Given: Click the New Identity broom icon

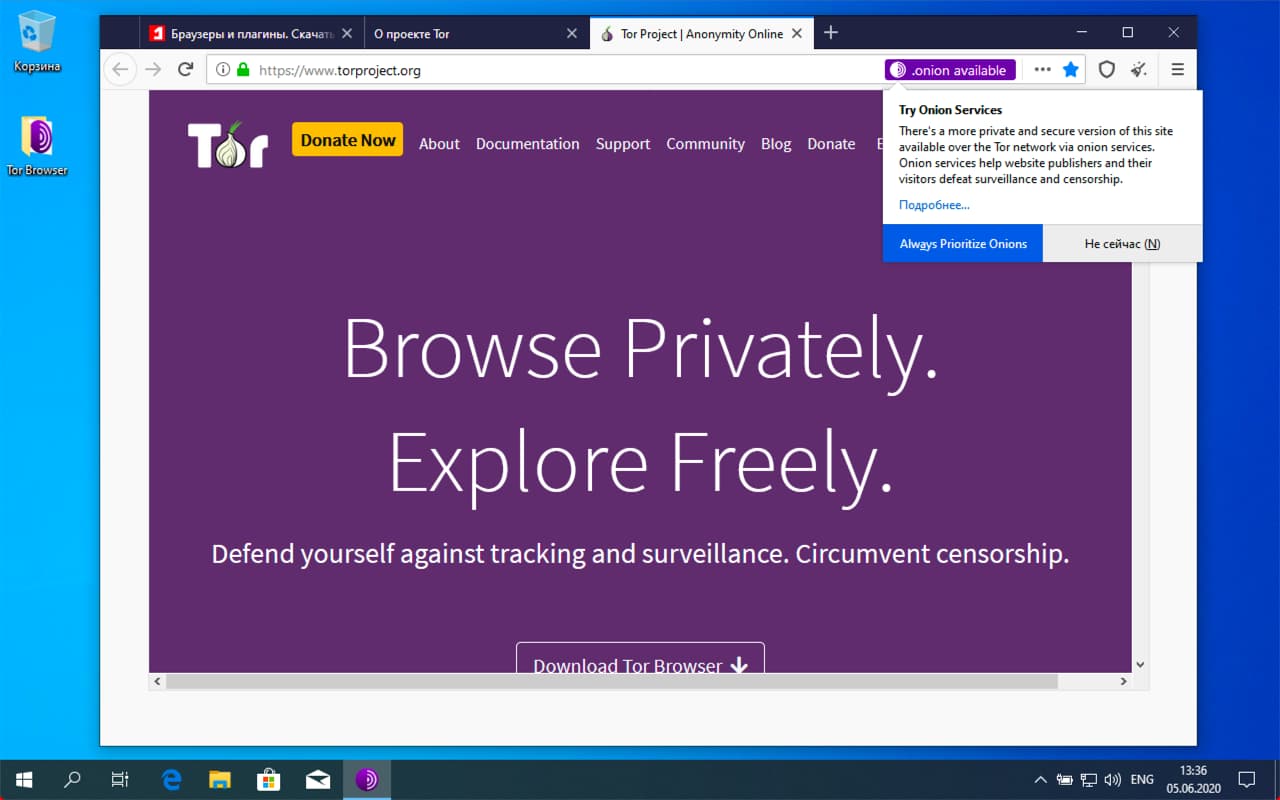Looking at the screenshot, I should tap(1139, 70).
